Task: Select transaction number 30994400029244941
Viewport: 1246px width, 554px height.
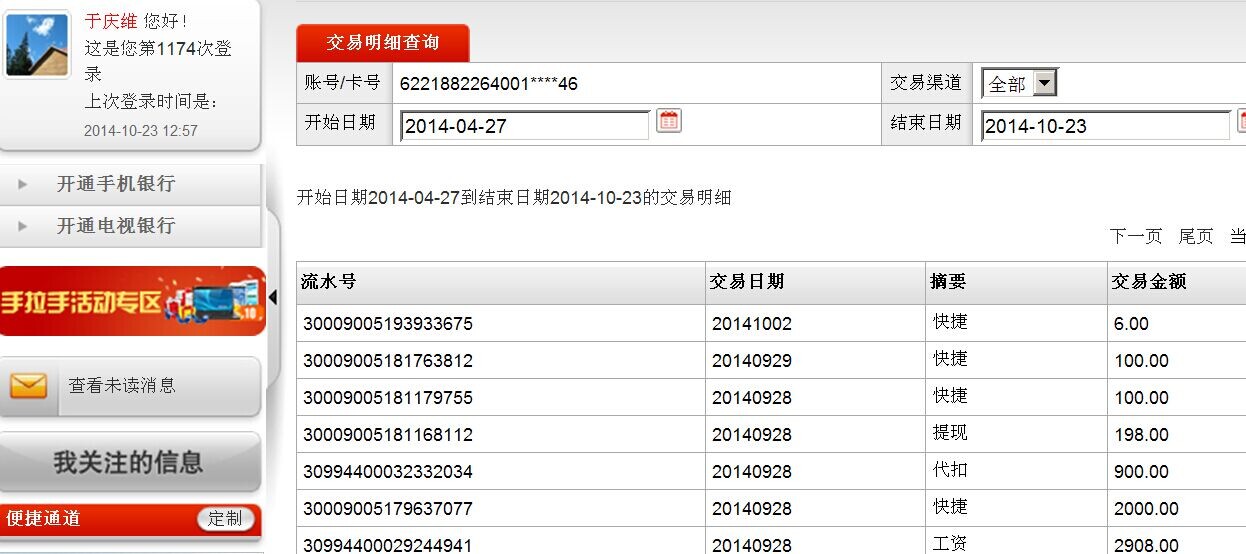Action: 388,545
